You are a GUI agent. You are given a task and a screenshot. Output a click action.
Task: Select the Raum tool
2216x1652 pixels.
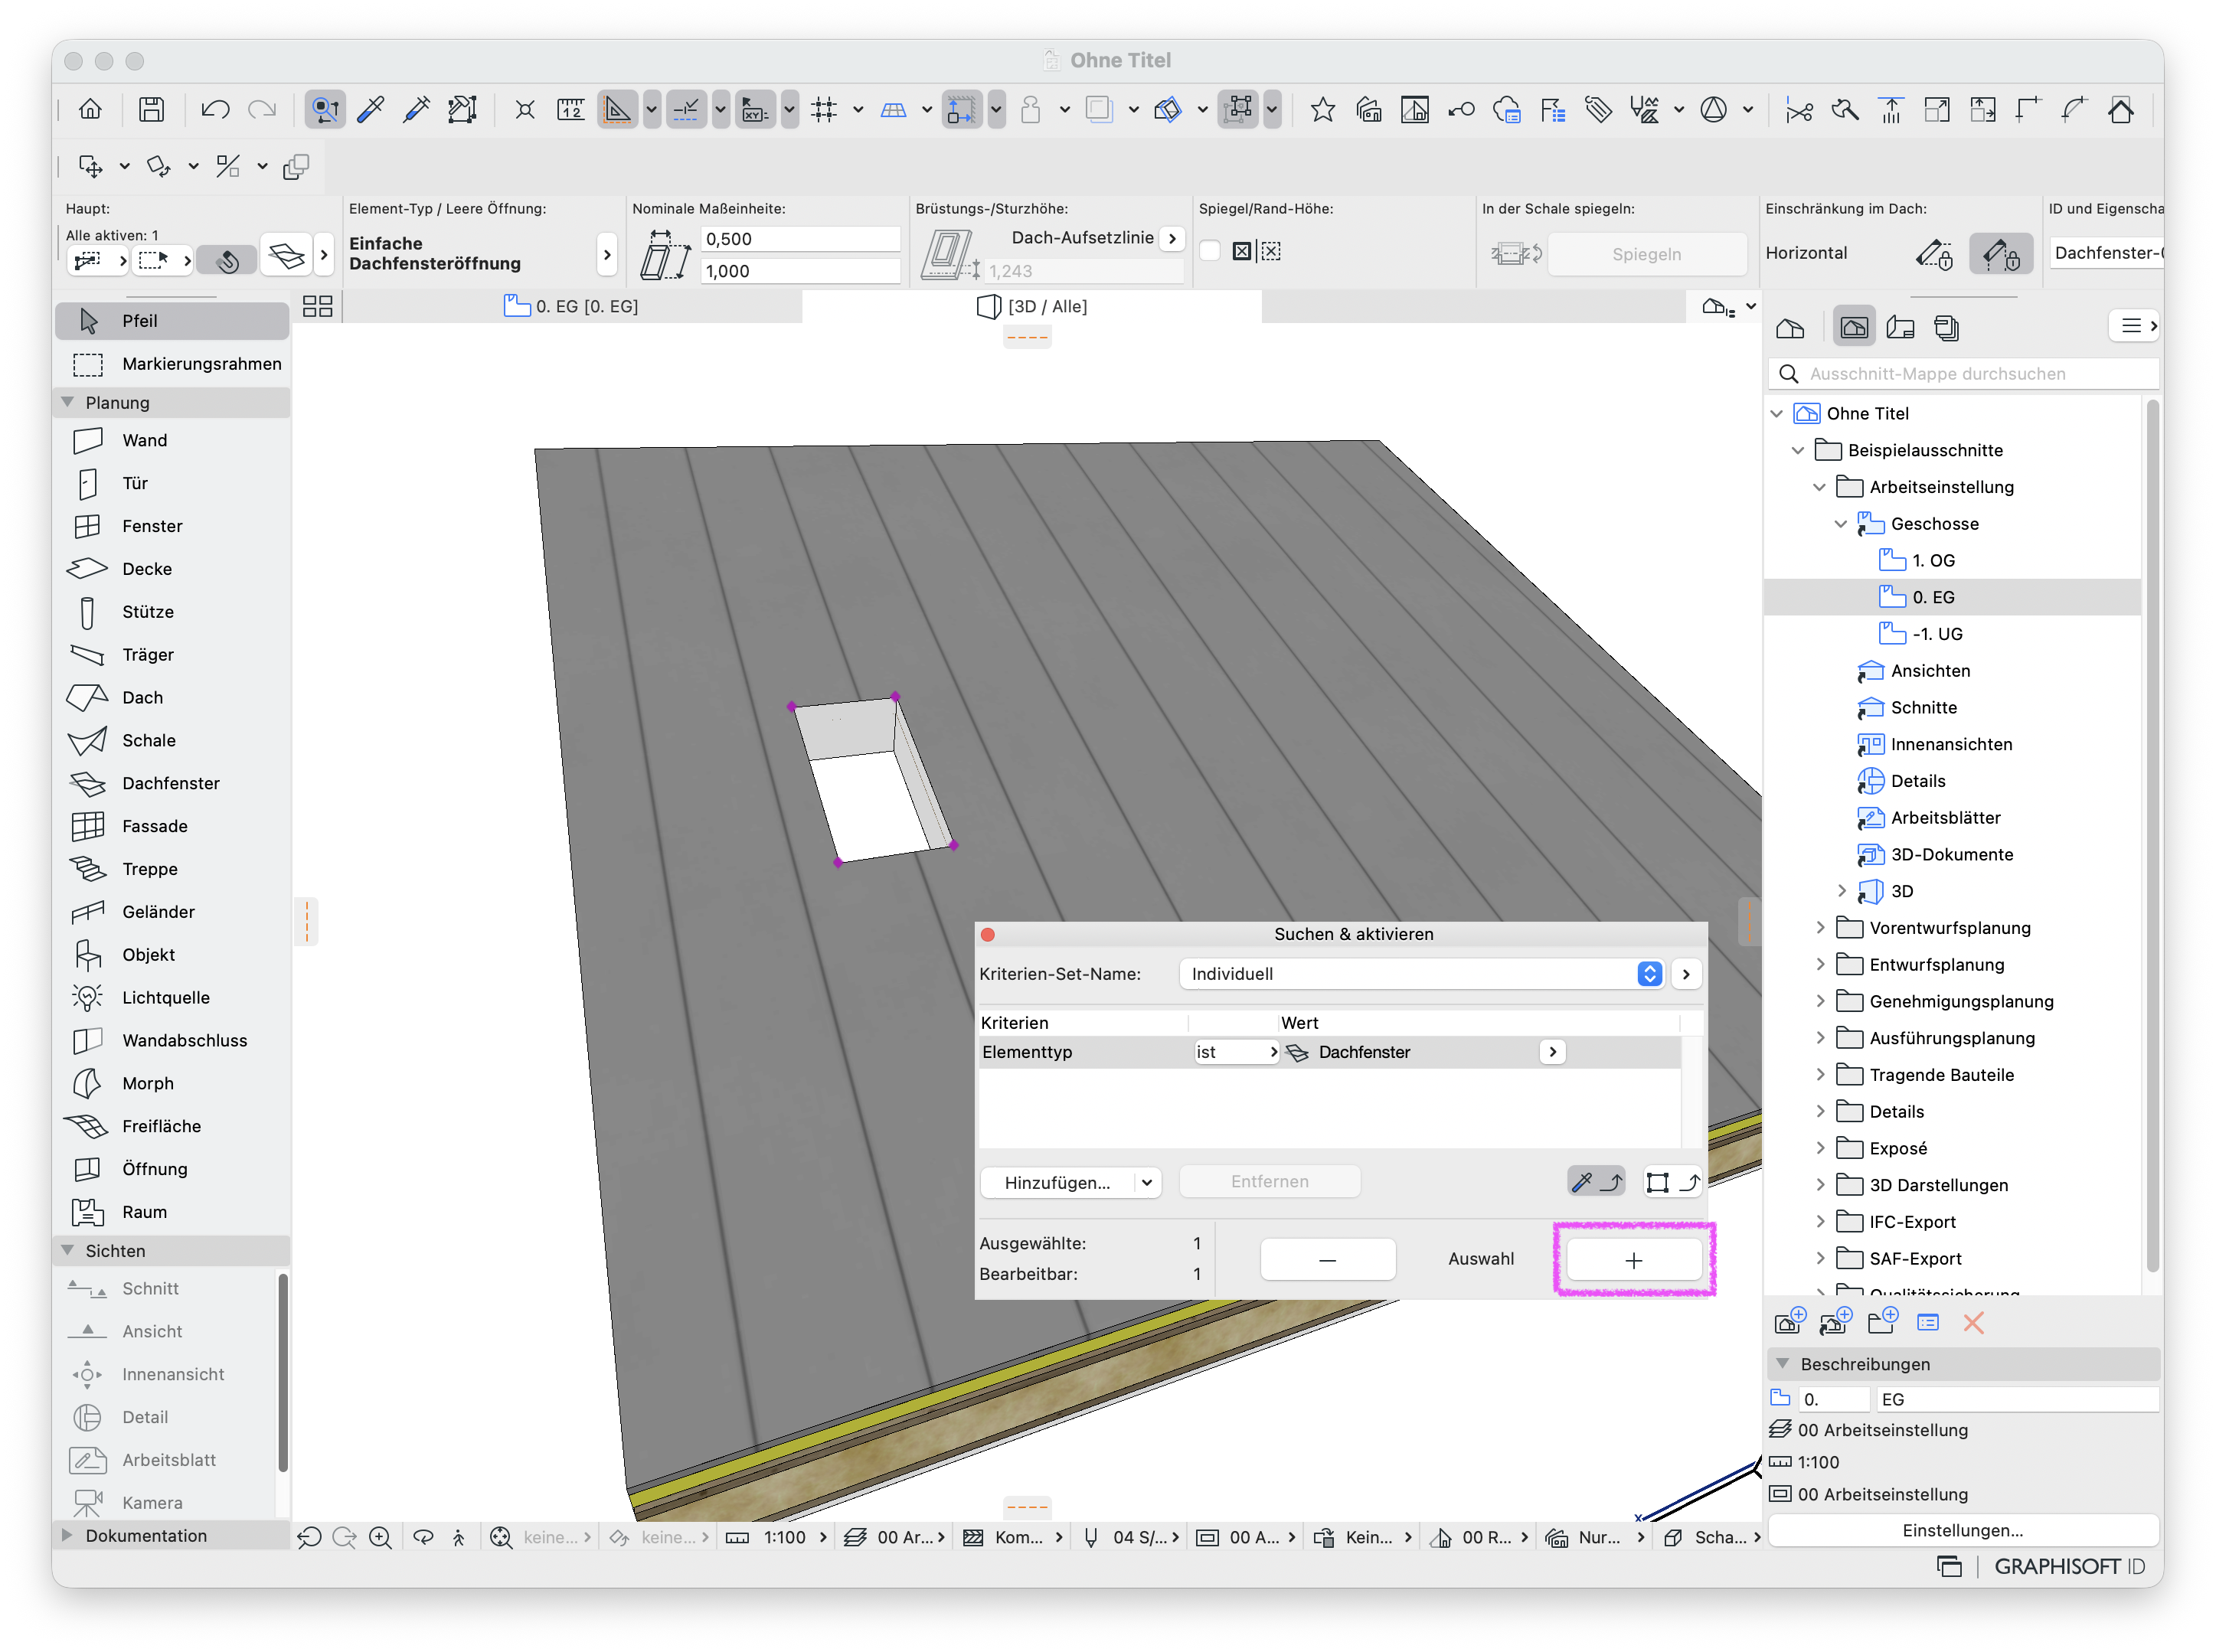pyautogui.click(x=172, y=1213)
